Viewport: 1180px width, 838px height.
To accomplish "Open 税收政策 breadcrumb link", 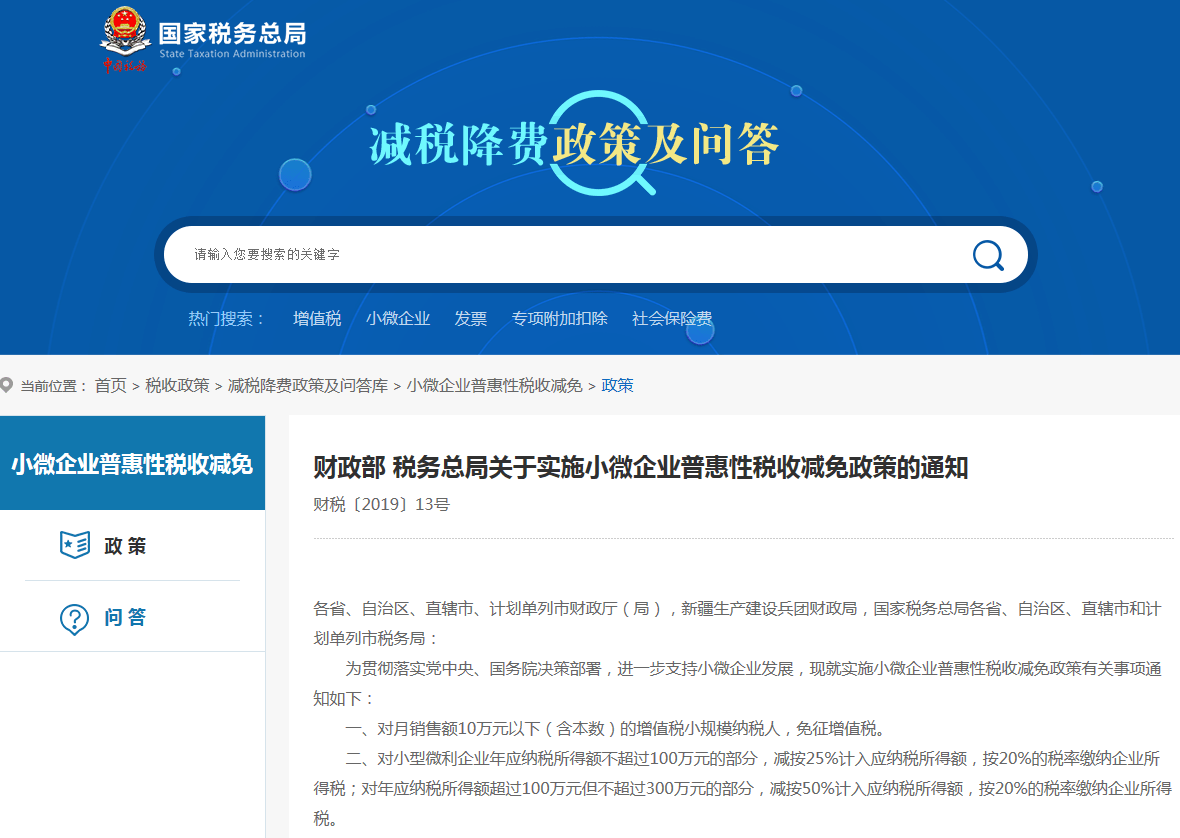I will click(178, 386).
